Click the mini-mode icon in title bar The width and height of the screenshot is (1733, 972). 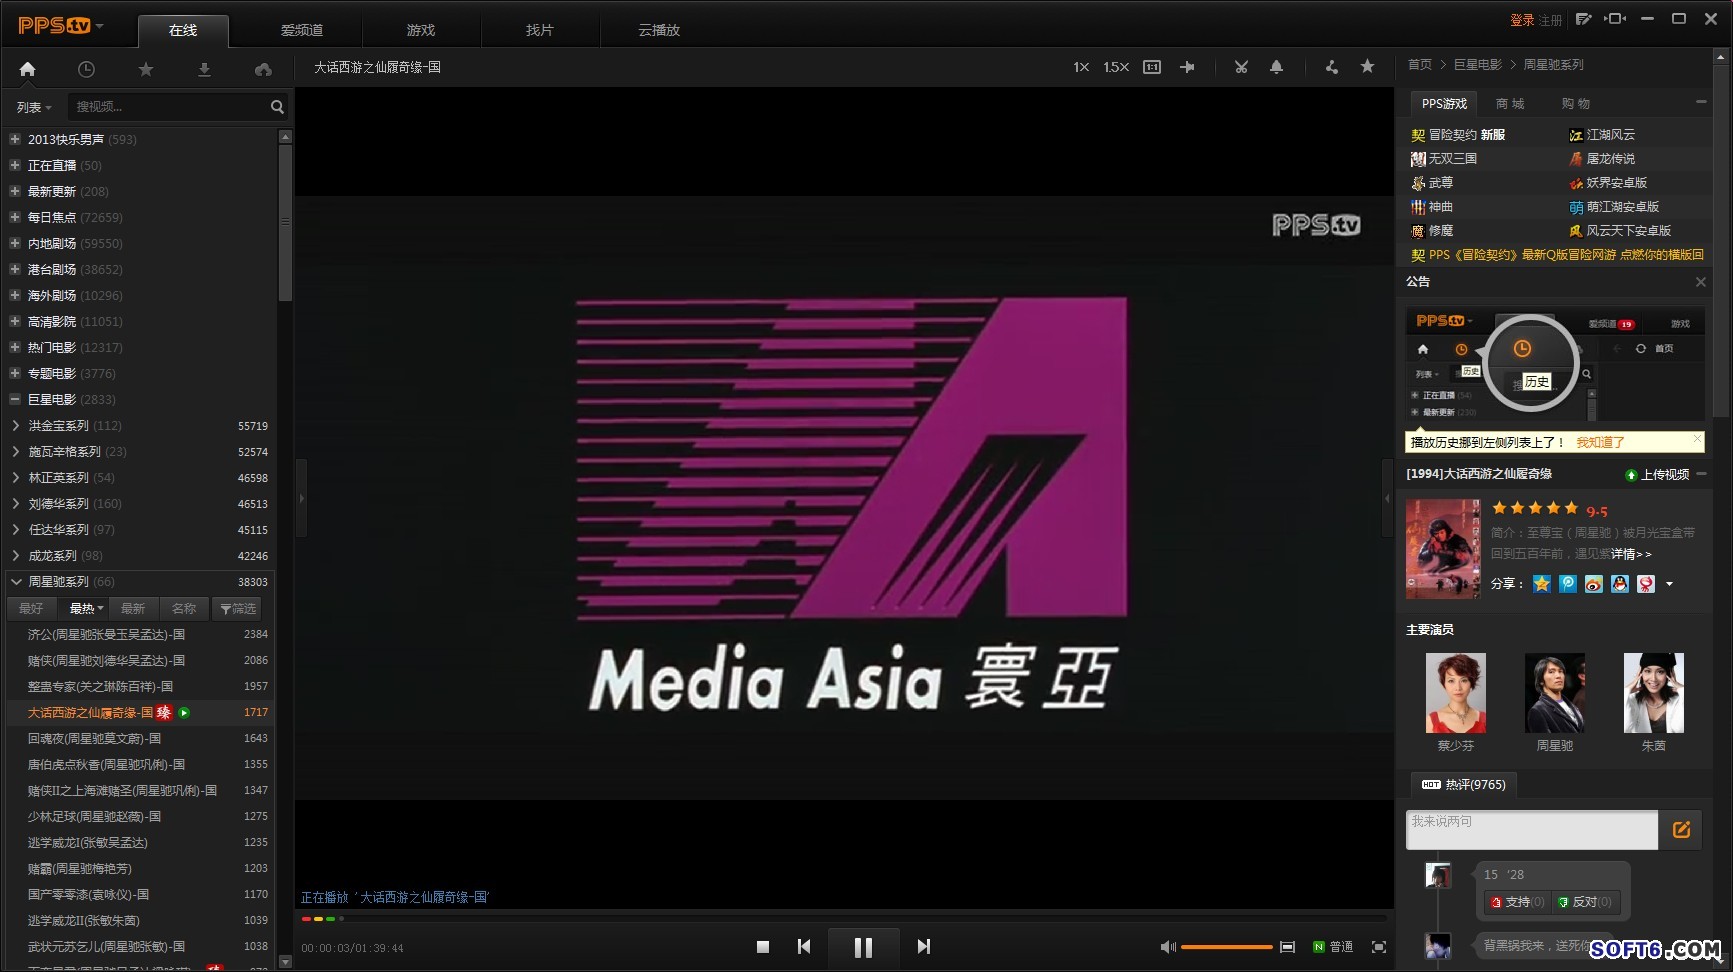coord(1615,19)
